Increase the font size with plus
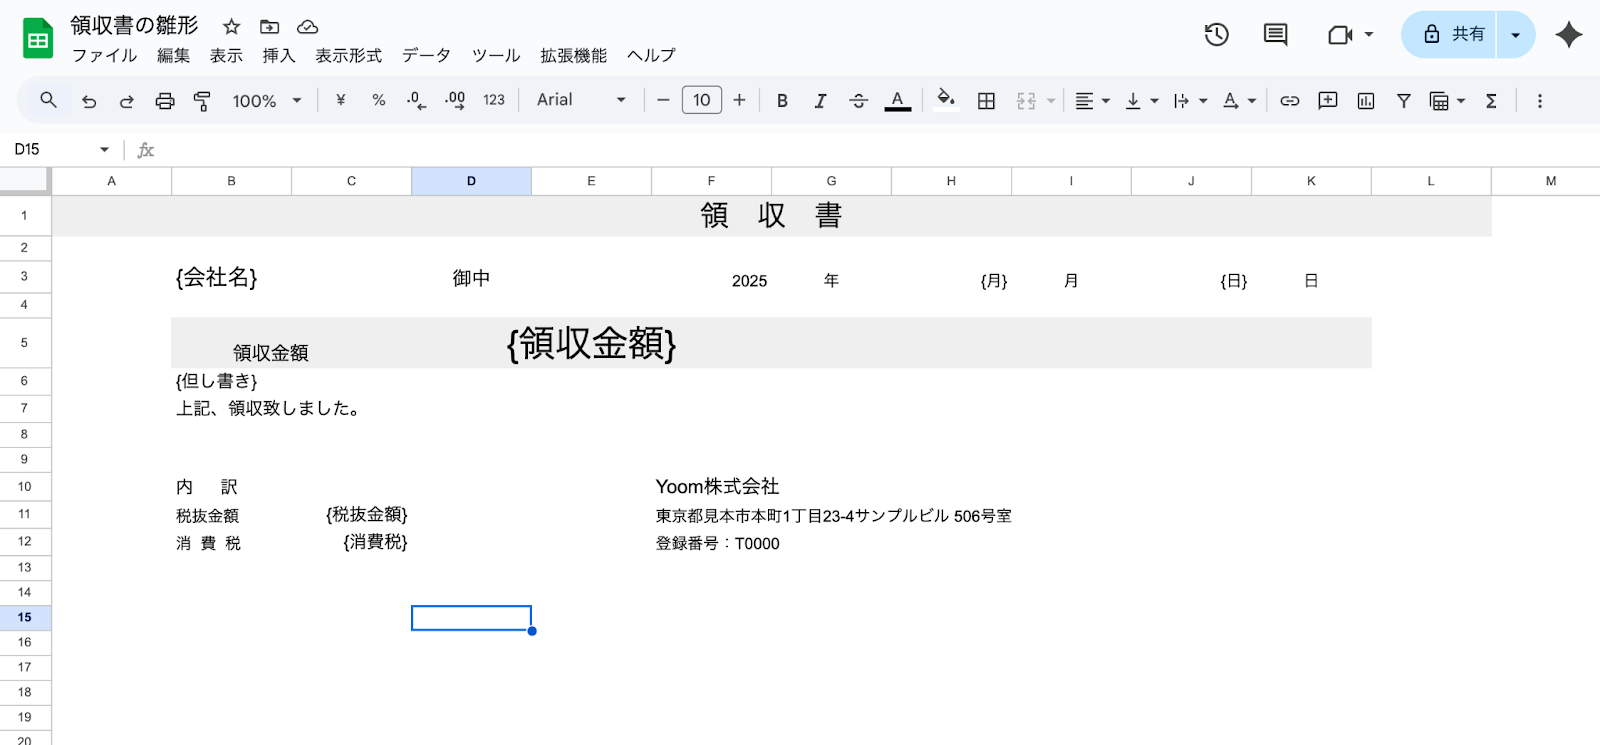 coord(739,100)
